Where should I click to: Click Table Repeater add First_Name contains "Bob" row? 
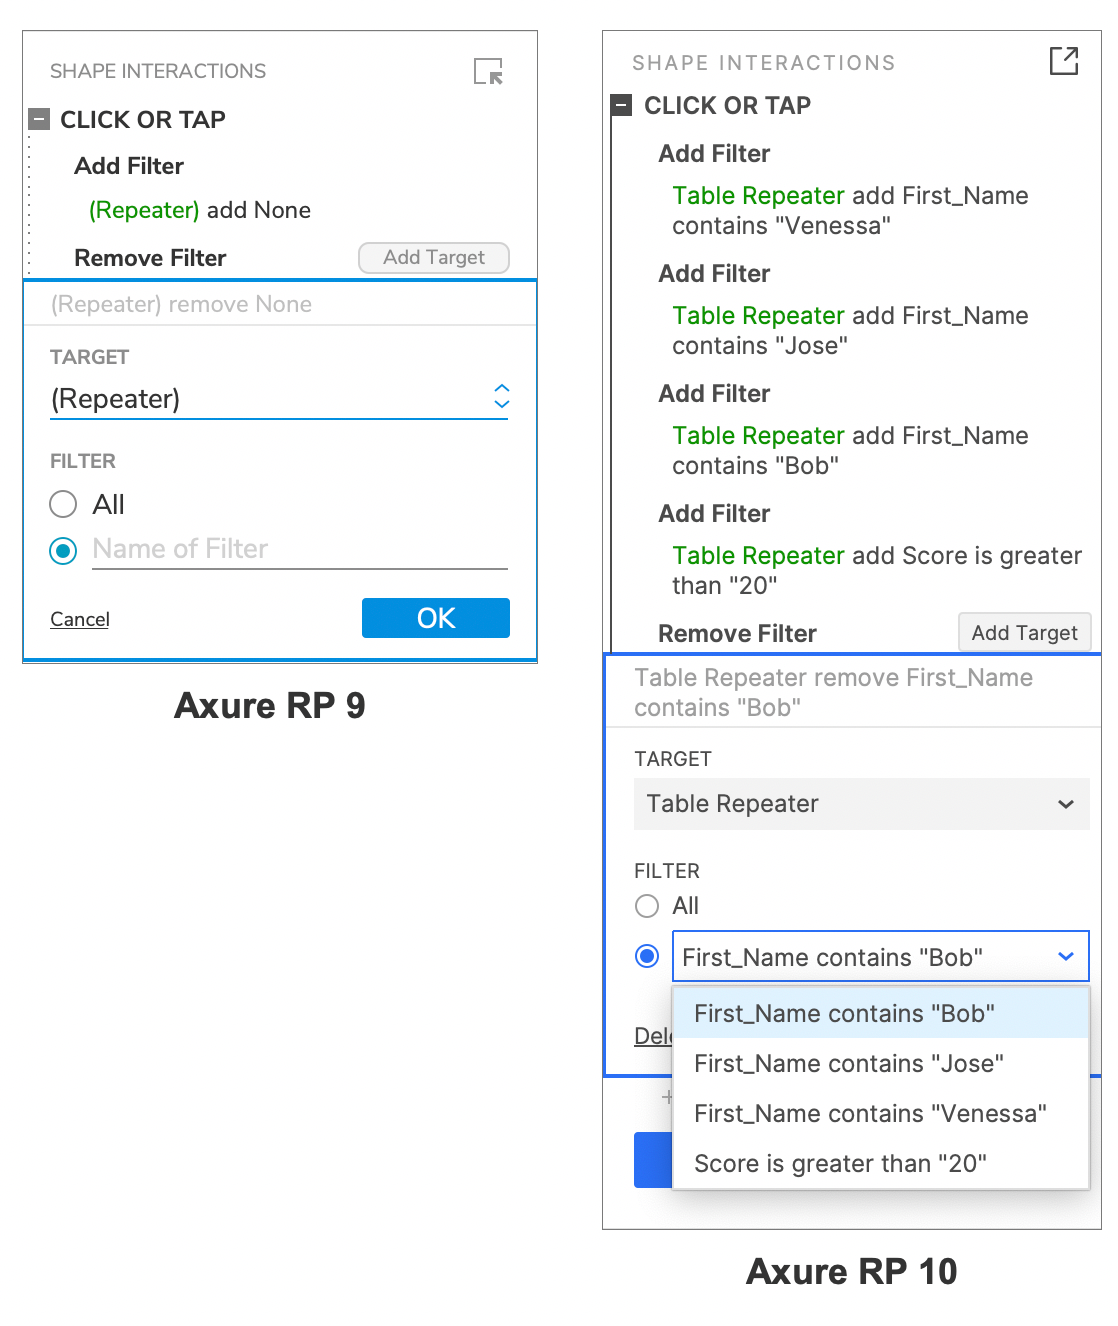pyautogui.click(x=850, y=450)
